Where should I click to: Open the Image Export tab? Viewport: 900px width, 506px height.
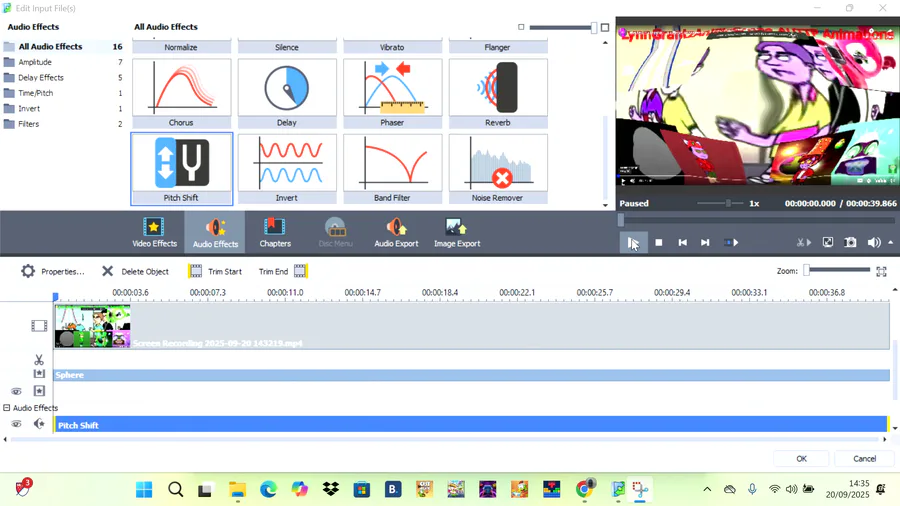pyautogui.click(x=457, y=232)
